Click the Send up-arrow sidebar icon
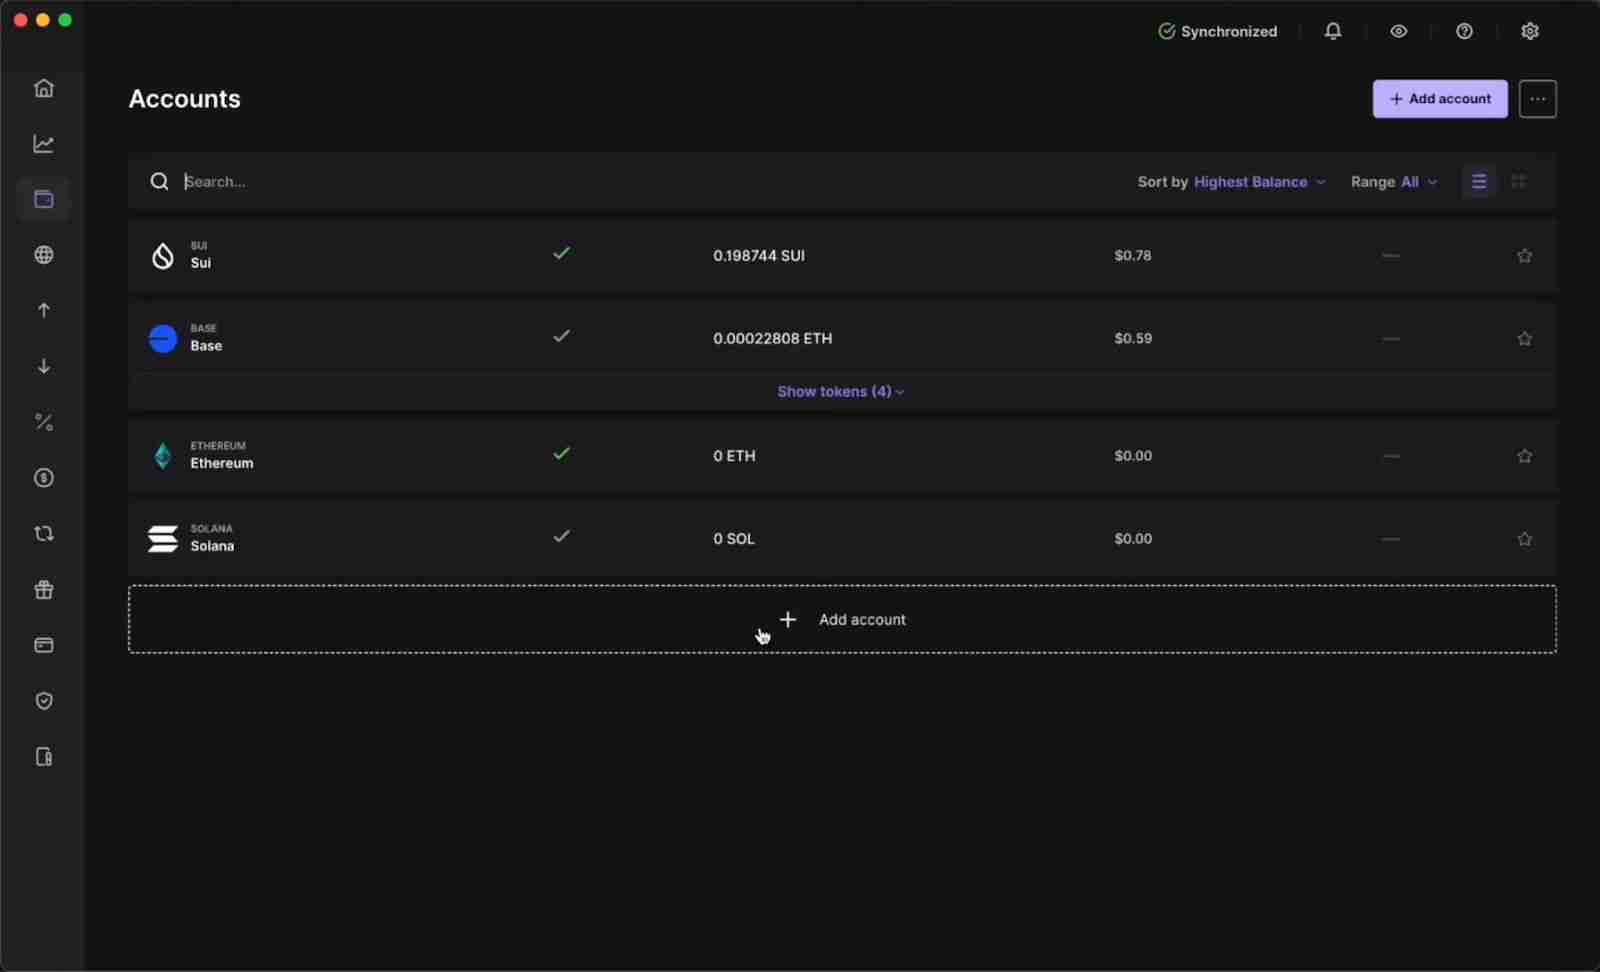 [44, 311]
